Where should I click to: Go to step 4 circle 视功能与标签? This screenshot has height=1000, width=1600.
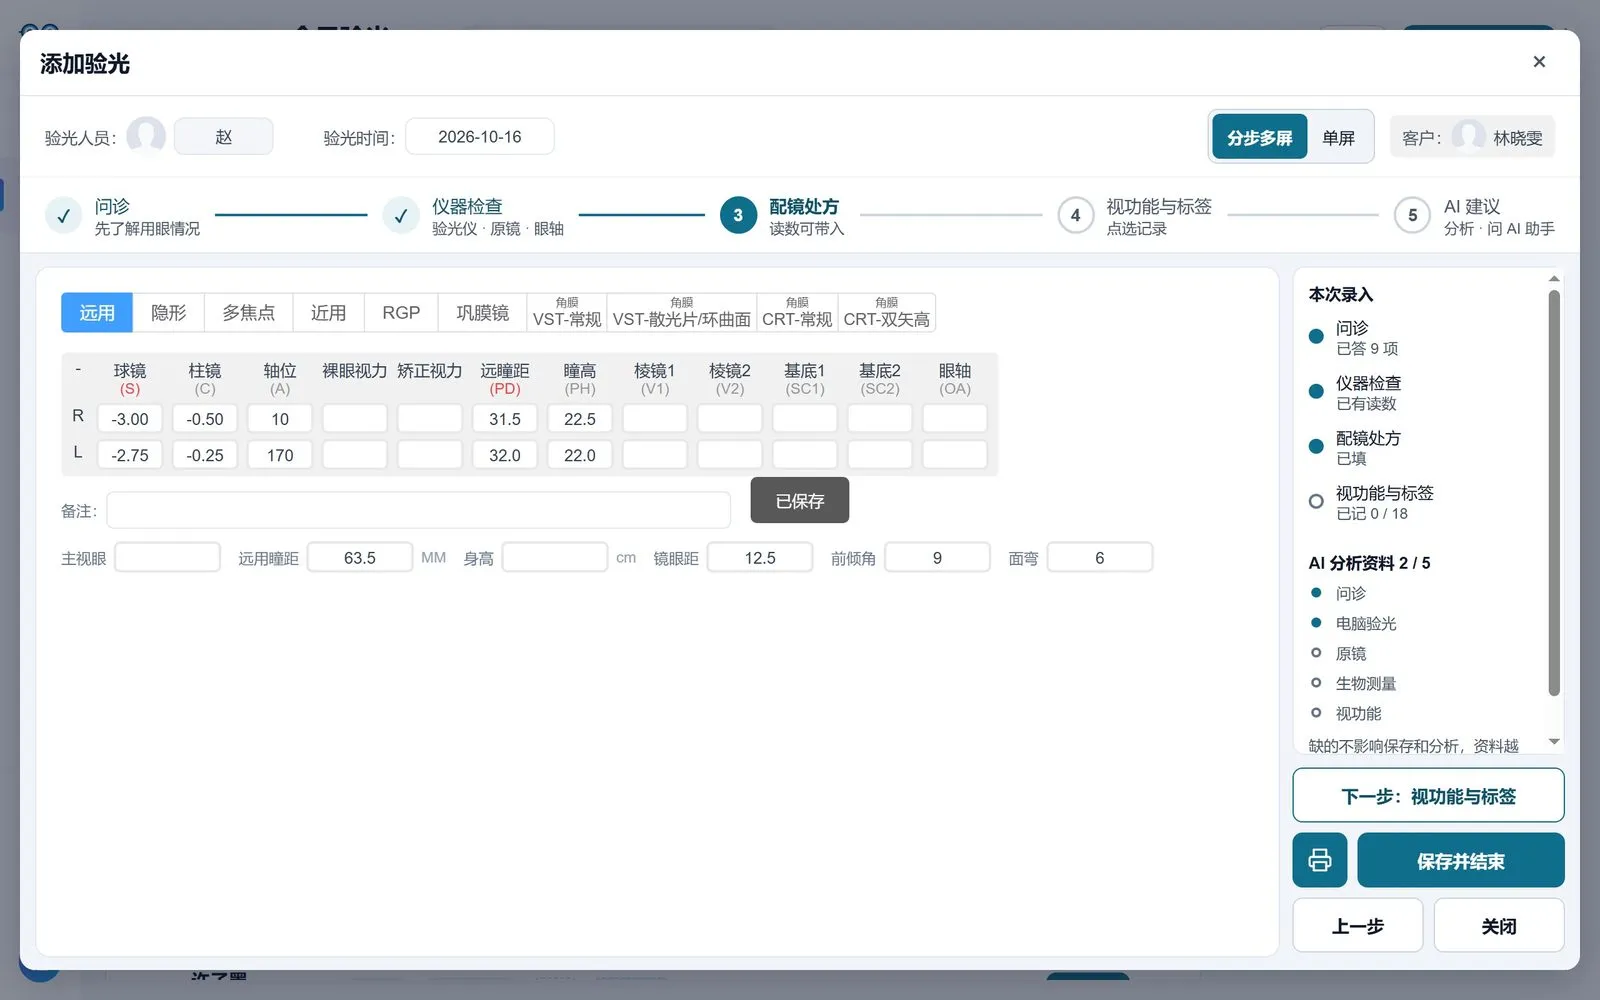tap(1075, 215)
